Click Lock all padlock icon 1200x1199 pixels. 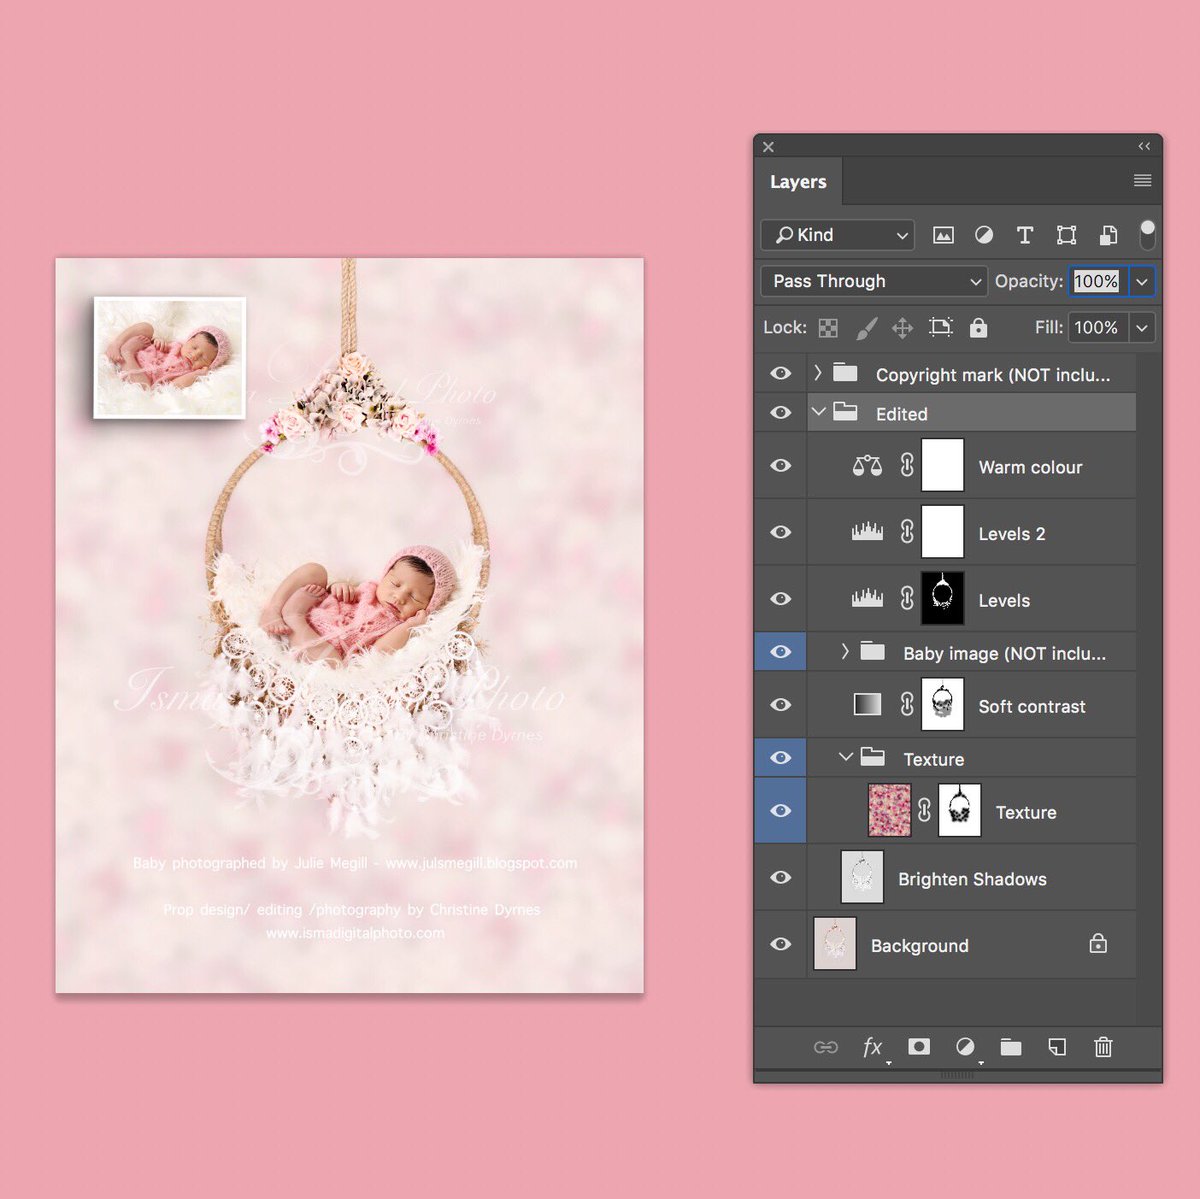click(x=979, y=328)
